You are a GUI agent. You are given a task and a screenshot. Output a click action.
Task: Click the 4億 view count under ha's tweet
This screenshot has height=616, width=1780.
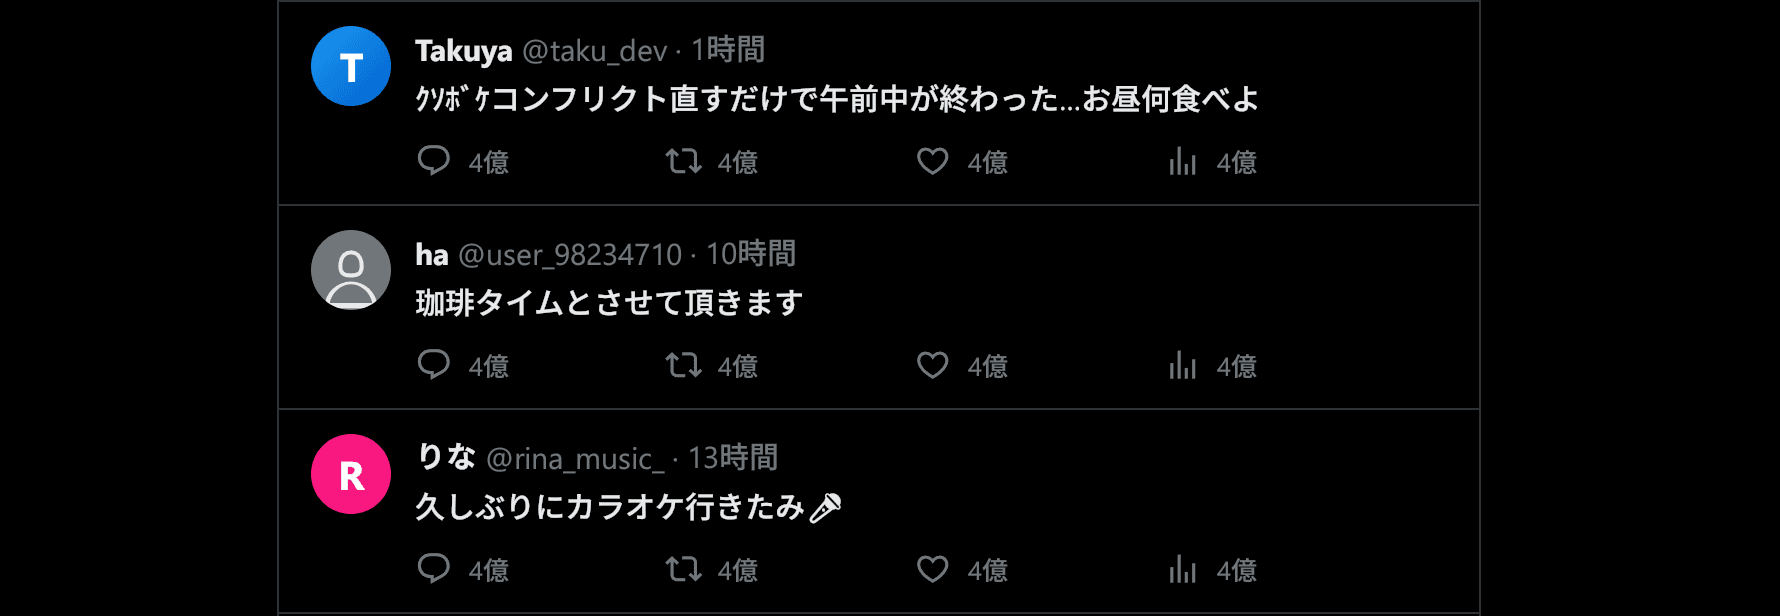(1237, 365)
